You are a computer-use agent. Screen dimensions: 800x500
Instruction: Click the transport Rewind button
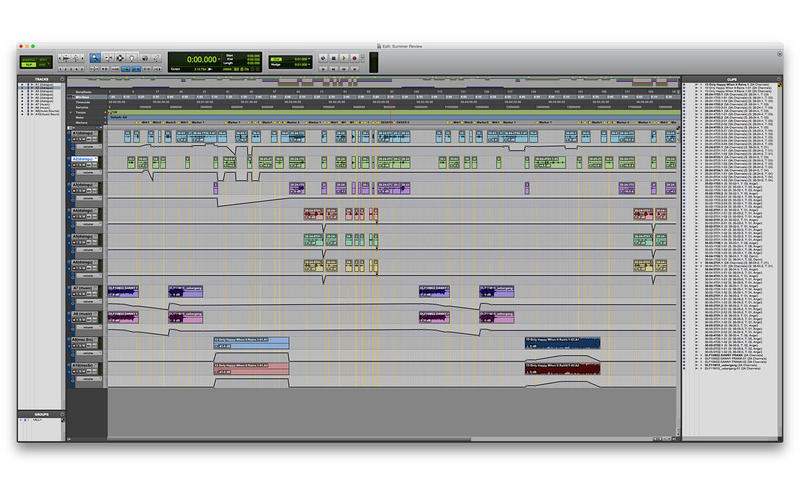click(334, 69)
